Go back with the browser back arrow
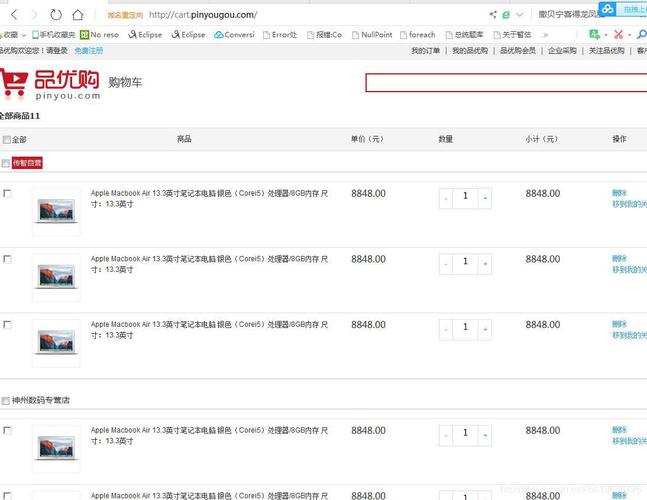Image resolution: width=647 pixels, height=500 pixels. pyautogui.click(x=14, y=15)
